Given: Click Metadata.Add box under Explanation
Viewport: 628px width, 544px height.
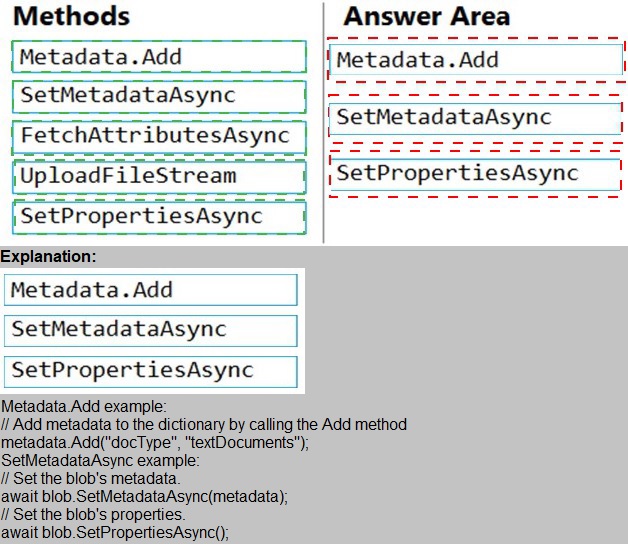Looking at the screenshot, I should click(151, 290).
